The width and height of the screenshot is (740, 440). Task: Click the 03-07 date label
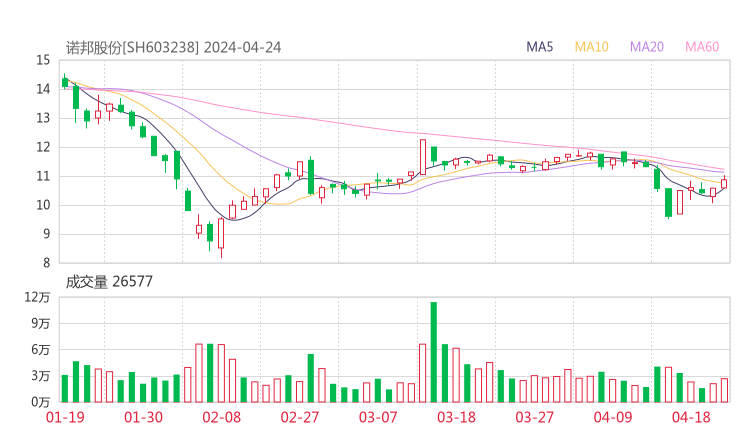click(378, 417)
